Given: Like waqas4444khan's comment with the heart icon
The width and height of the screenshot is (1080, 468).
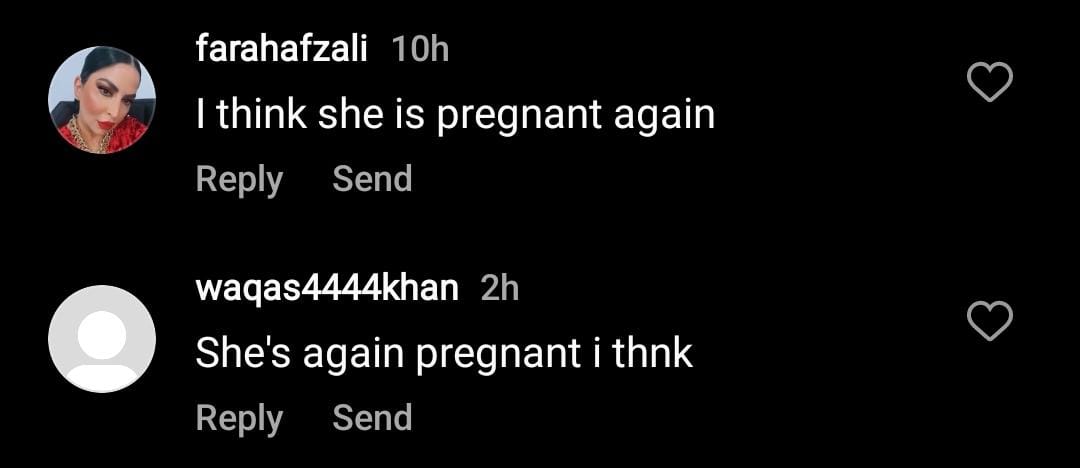Looking at the screenshot, I should pos(990,322).
